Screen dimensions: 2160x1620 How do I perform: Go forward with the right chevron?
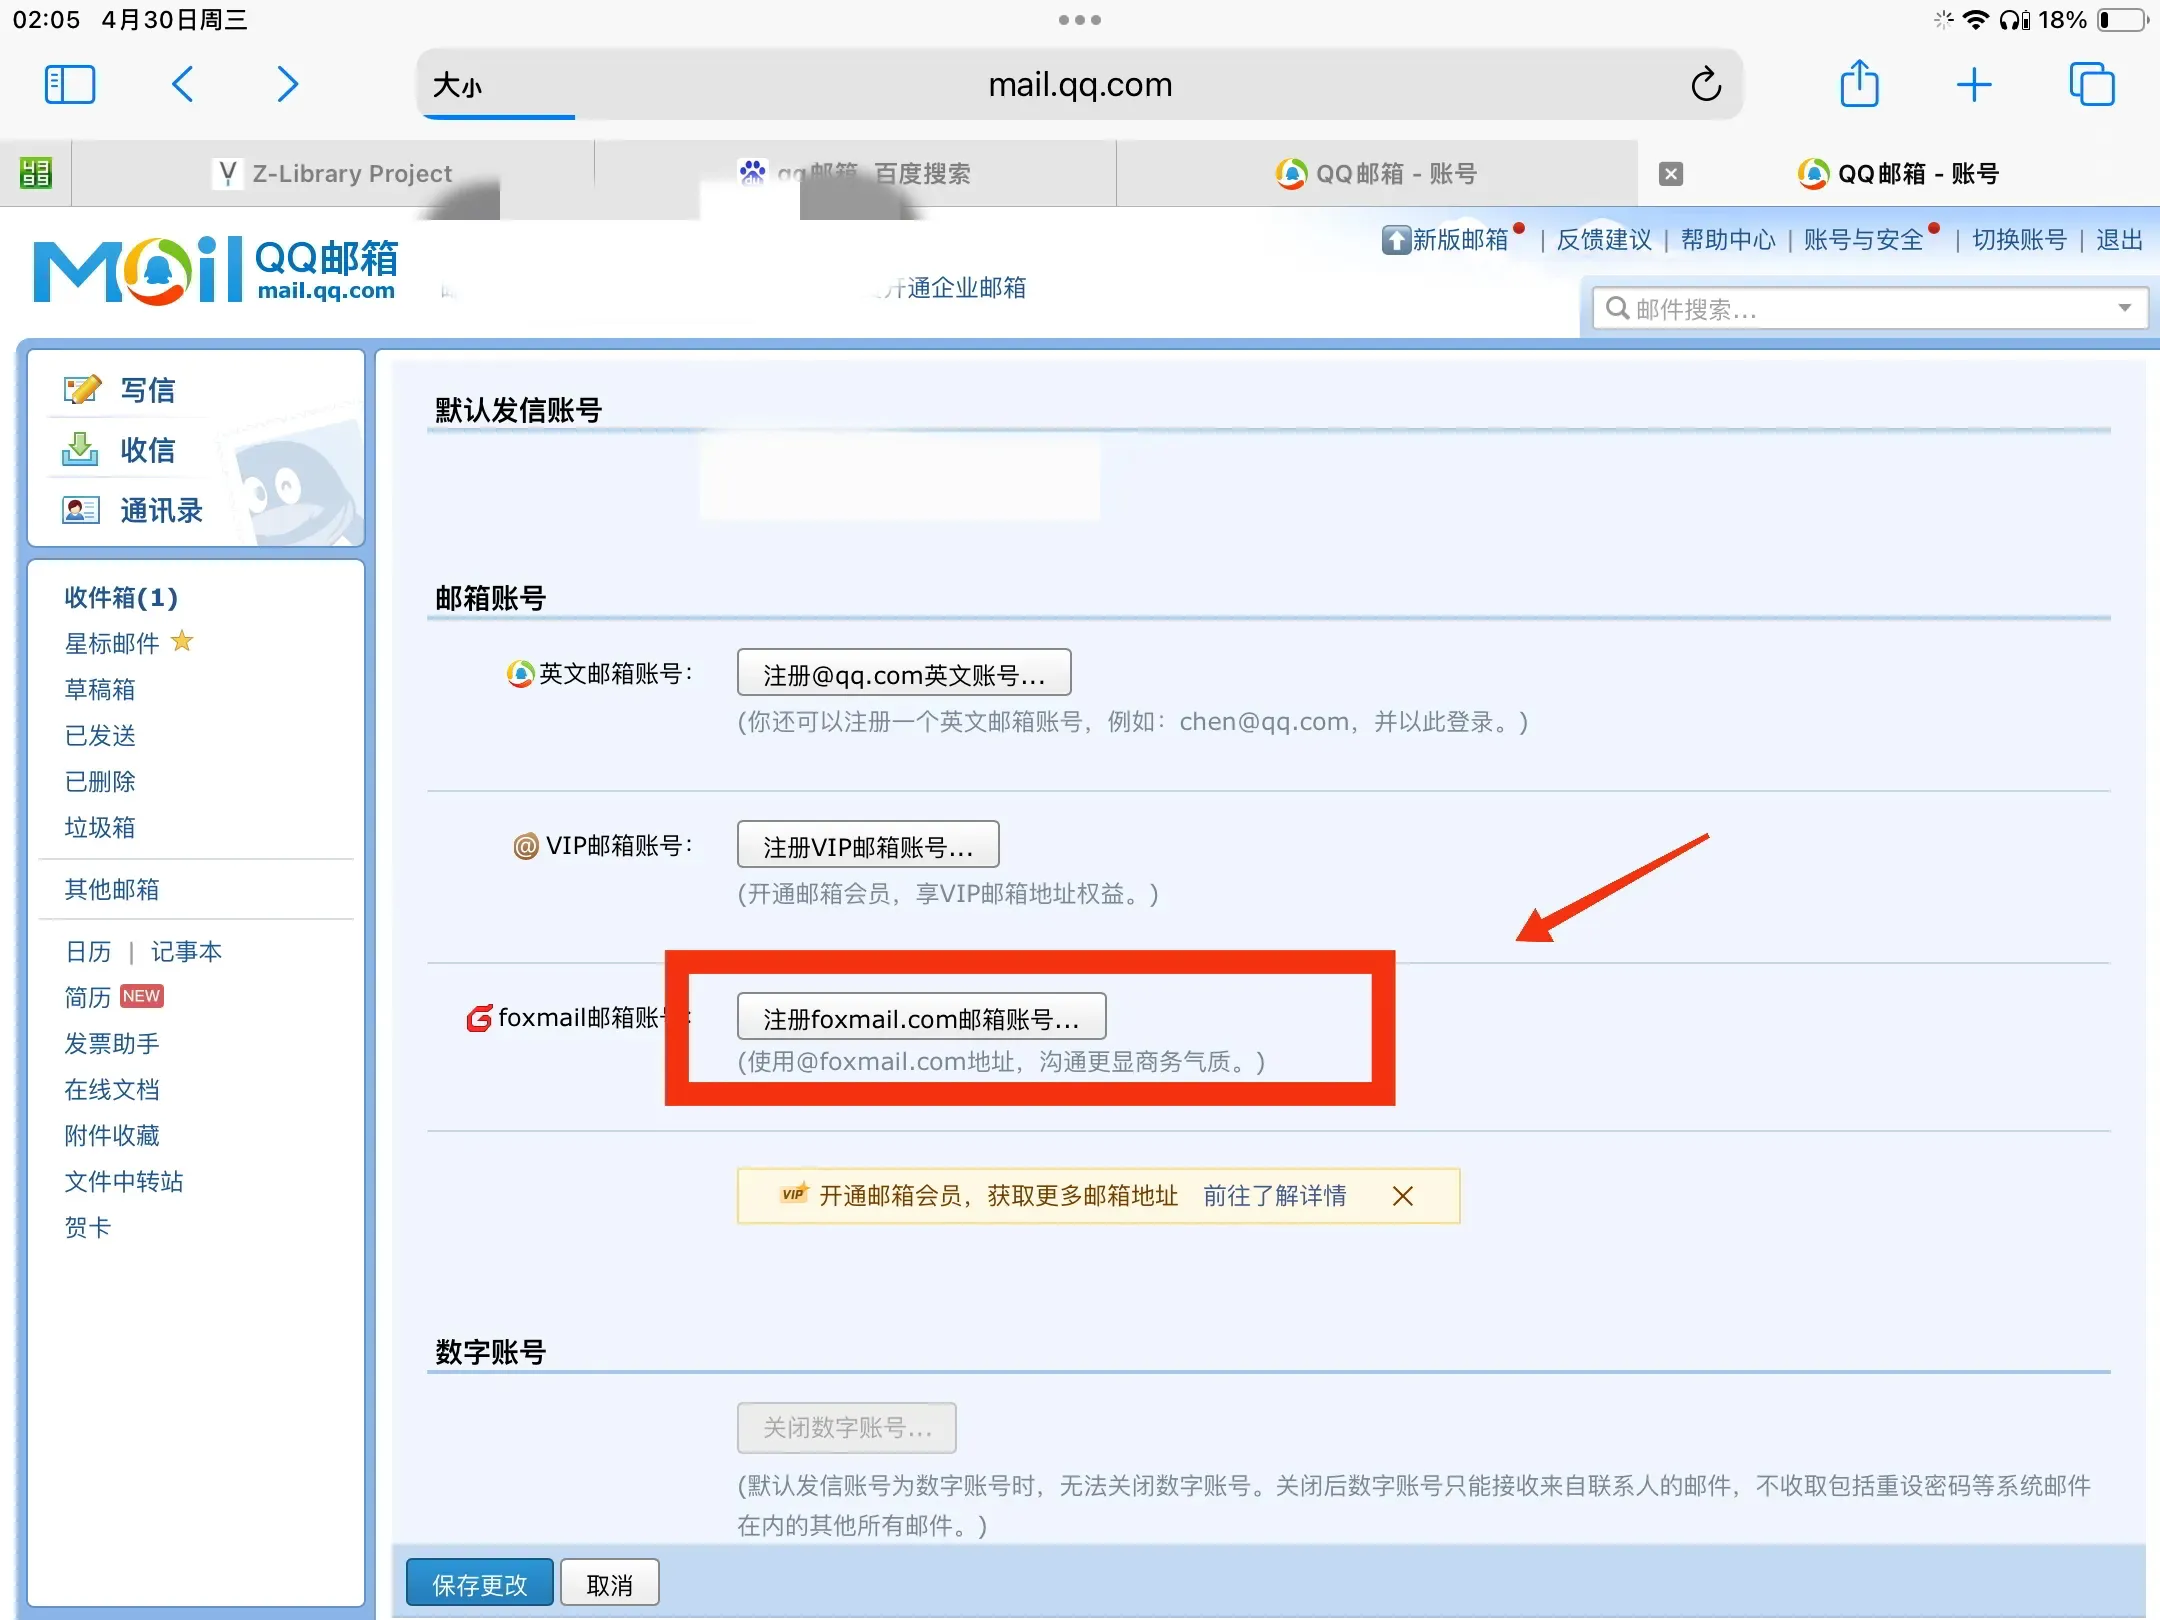[x=288, y=85]
